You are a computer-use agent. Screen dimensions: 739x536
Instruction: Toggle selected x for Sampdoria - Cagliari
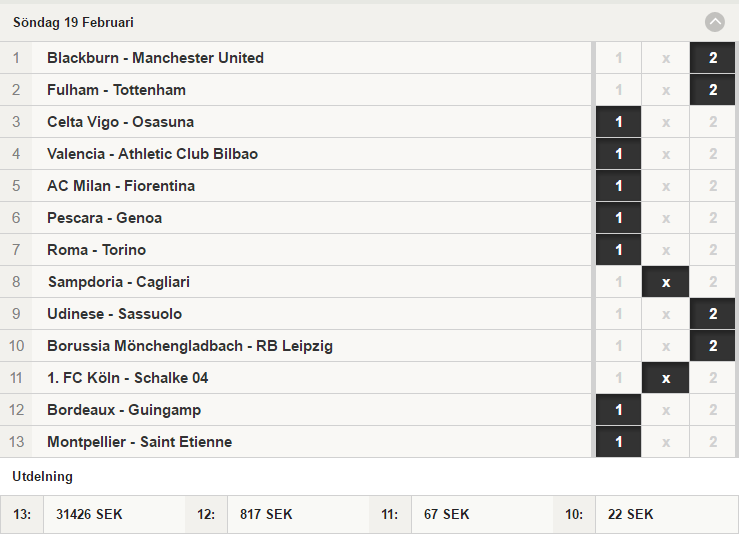[x=665, y=282]
